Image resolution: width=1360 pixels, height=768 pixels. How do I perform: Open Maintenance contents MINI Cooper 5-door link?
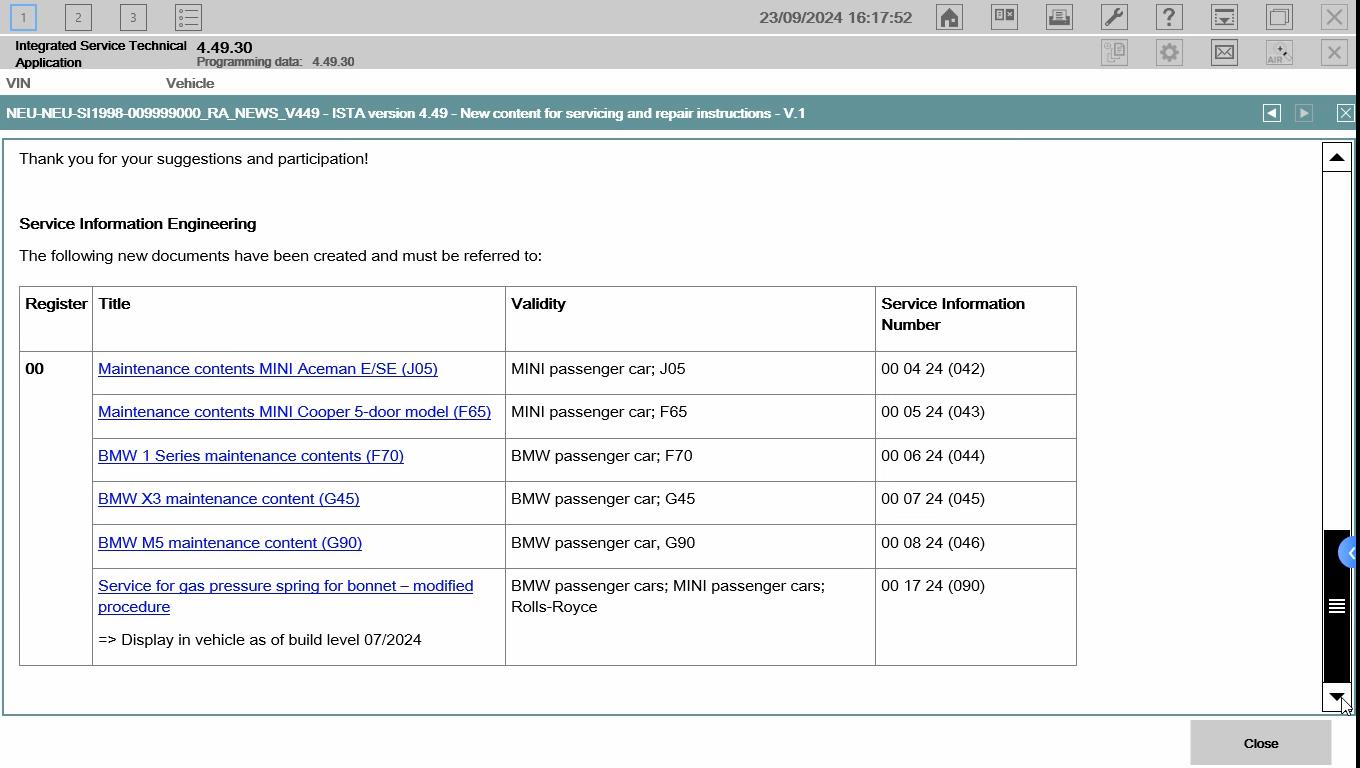(294, 412)
